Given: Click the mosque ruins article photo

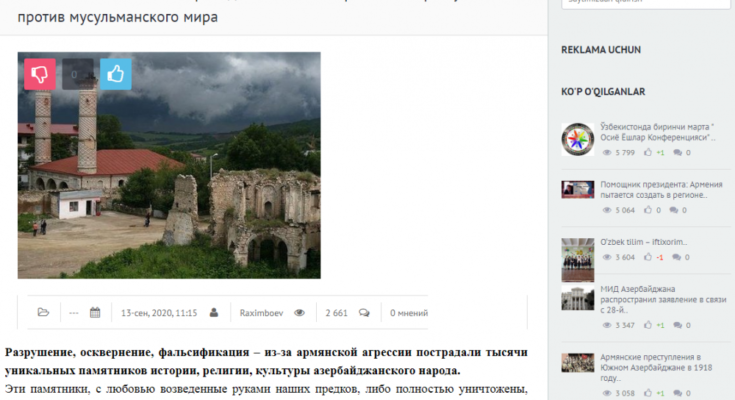Looking at the screenshot, I should pyautogui.click(x=169, y=164).
